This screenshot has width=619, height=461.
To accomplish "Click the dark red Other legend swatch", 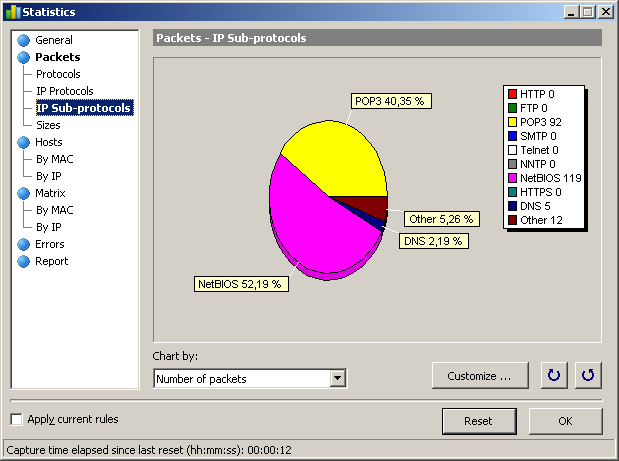I will pyautogui.click(x=512, y=220).
